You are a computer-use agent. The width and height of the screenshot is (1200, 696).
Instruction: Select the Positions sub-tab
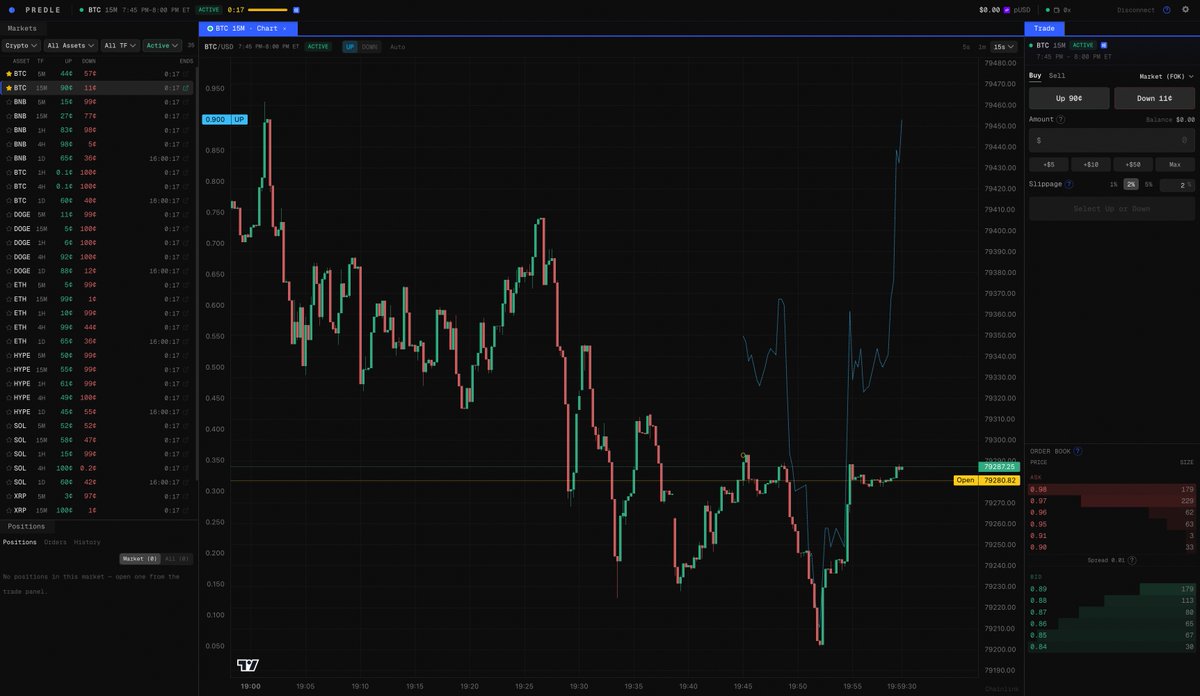tap(20, 542)
